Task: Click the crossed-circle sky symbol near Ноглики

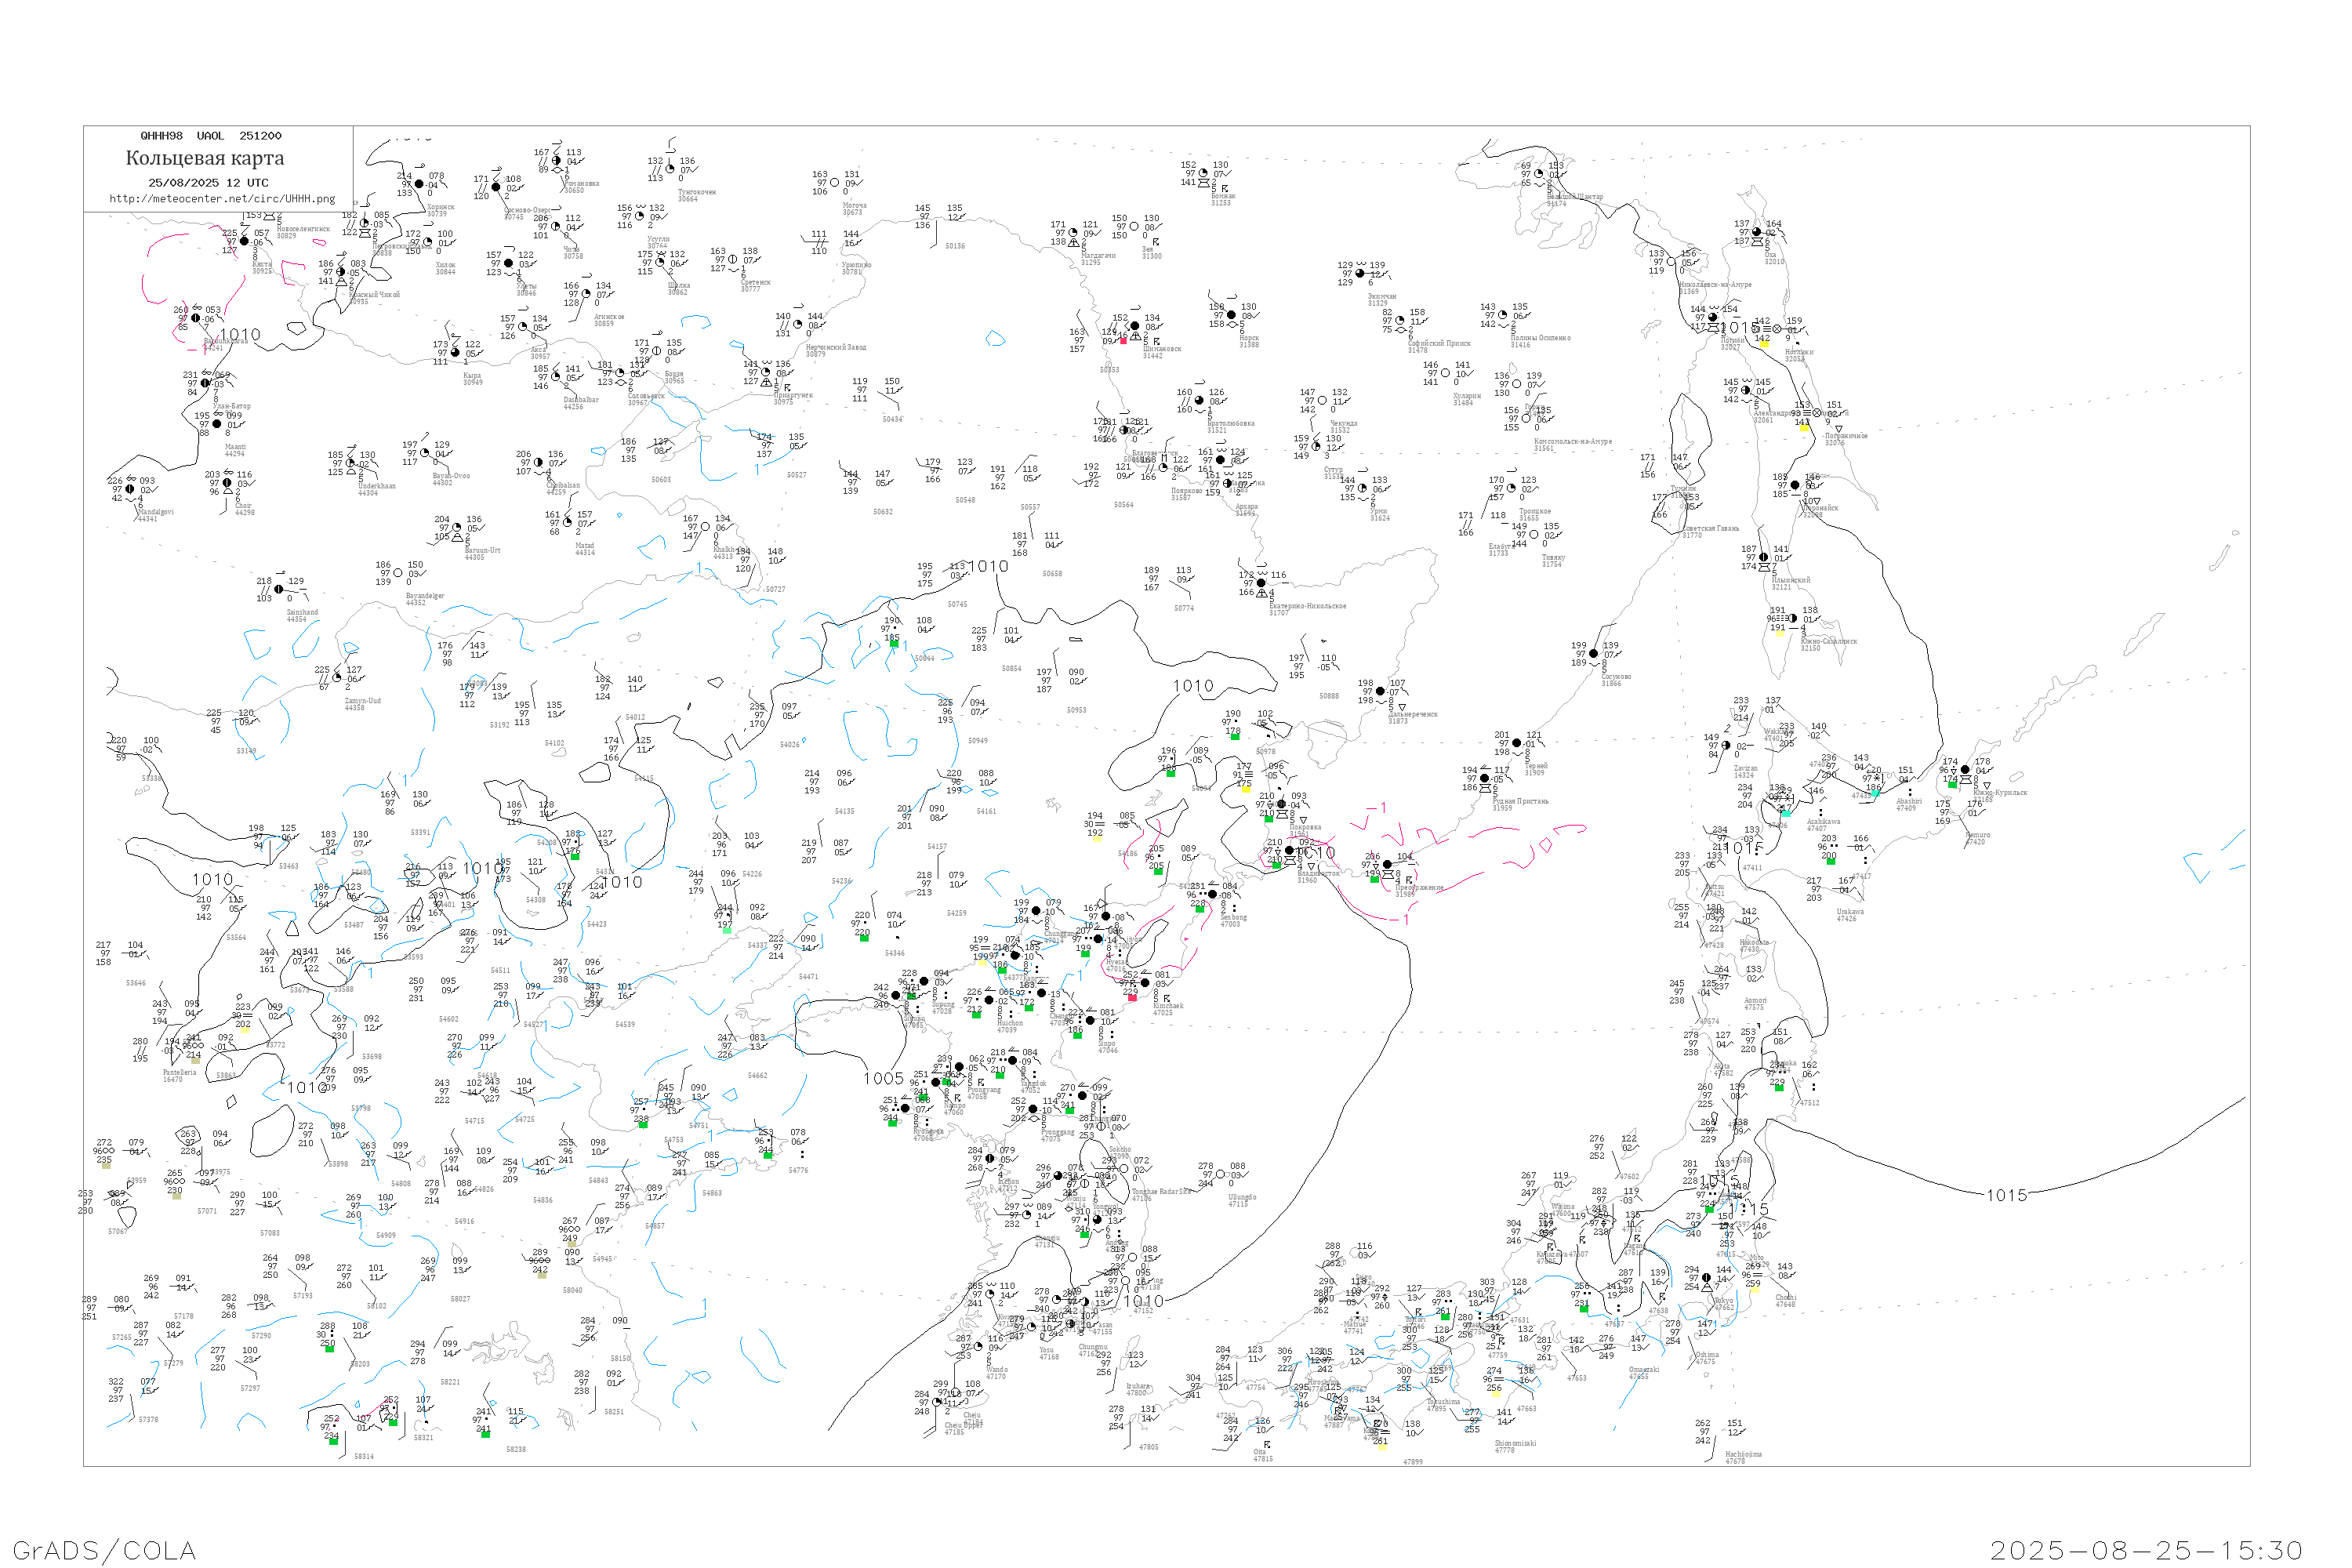Action: click(1777, 329)
